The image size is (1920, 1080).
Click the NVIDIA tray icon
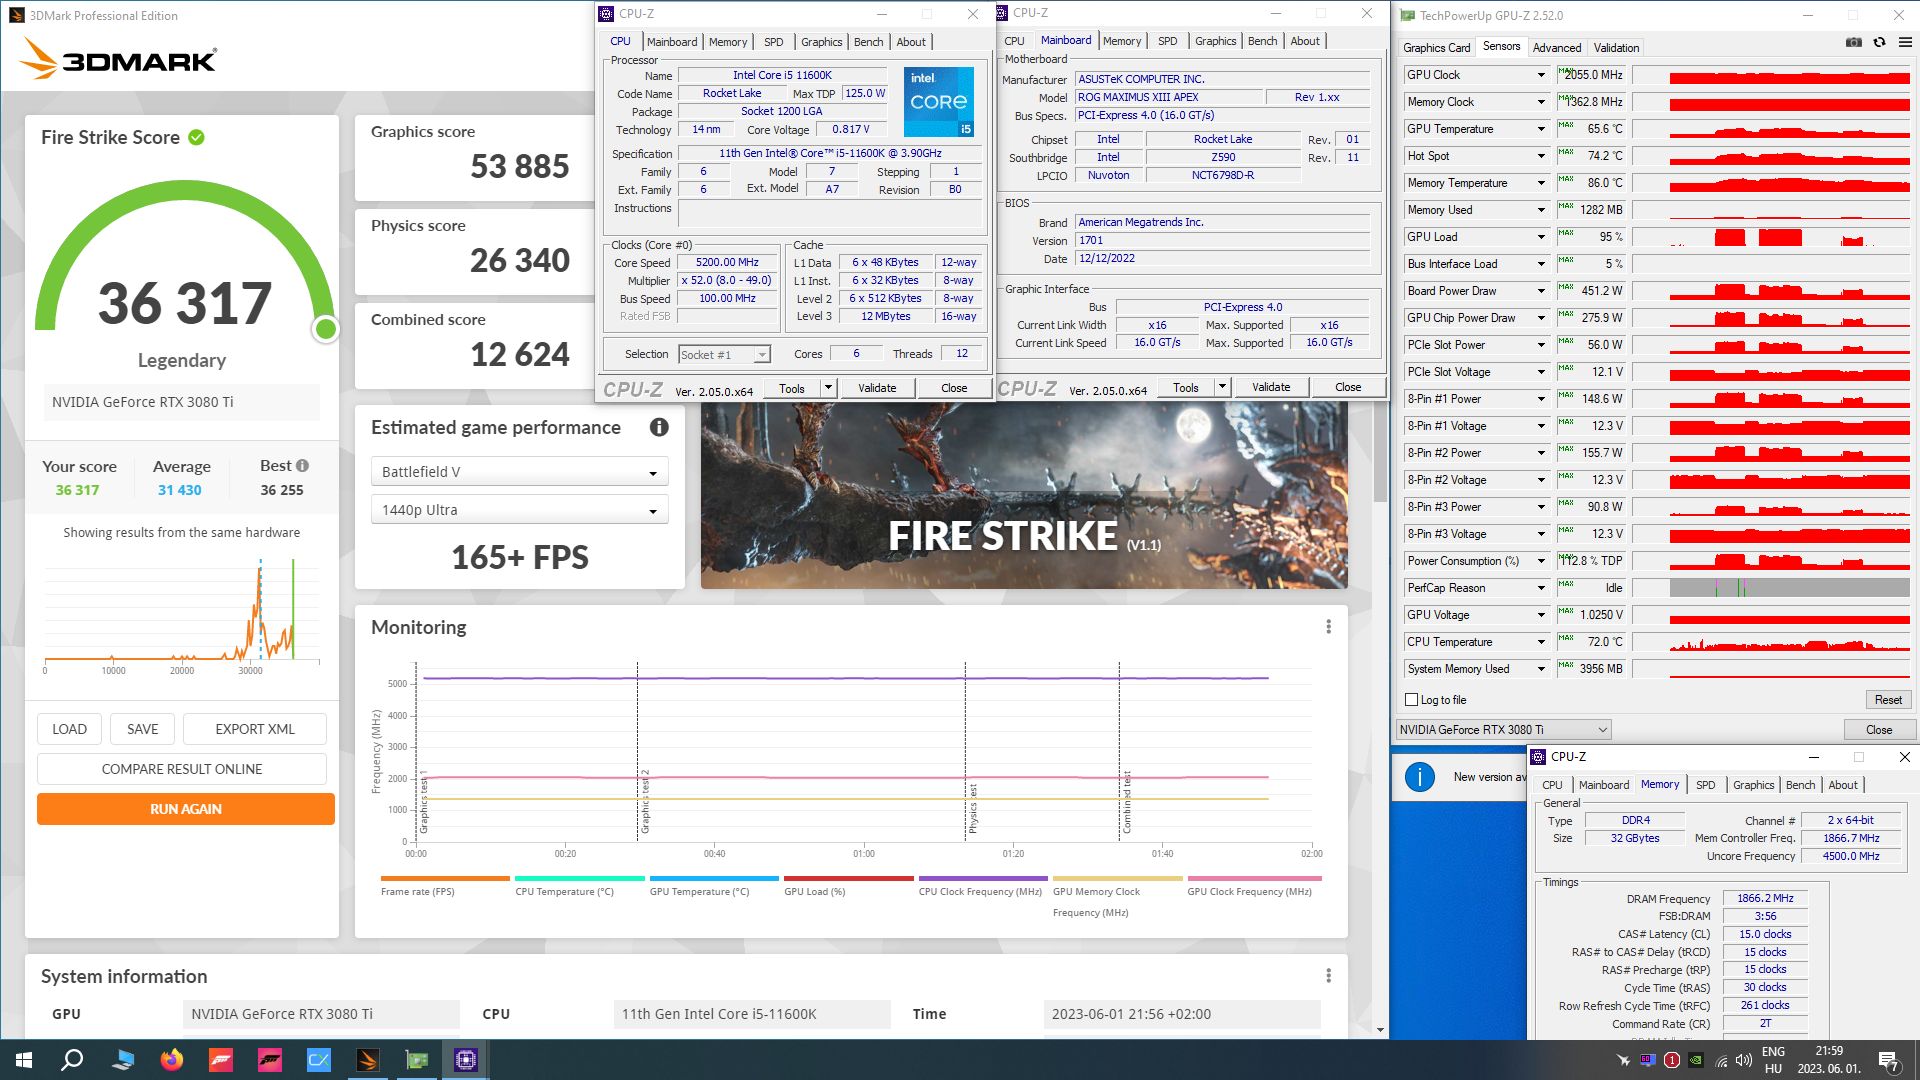[x=1696, y=1060]
